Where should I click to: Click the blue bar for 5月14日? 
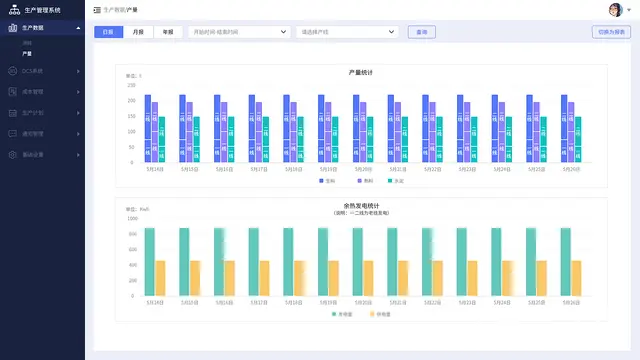[x=148, y=129]
